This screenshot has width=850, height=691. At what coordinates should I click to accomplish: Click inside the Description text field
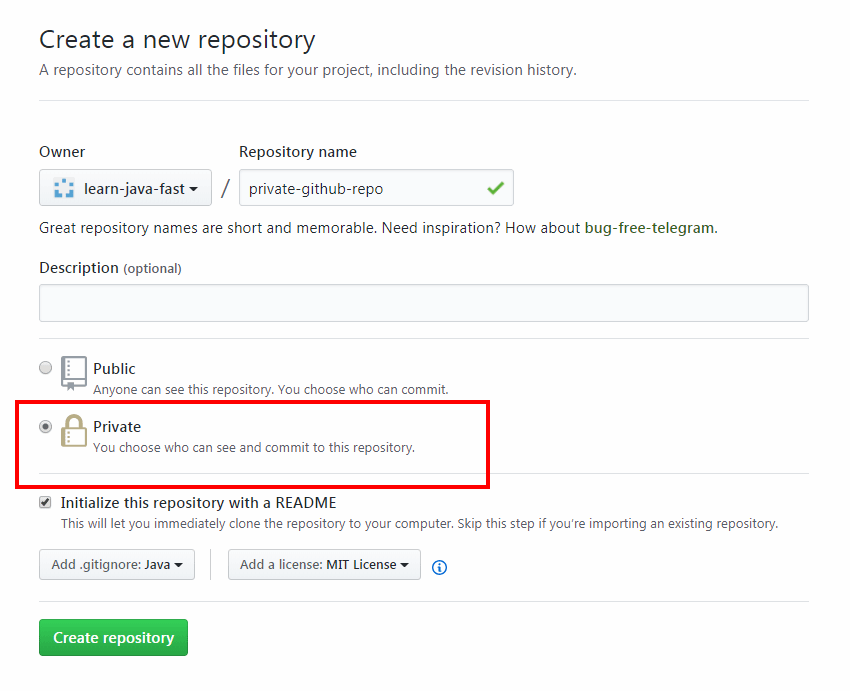423,302
